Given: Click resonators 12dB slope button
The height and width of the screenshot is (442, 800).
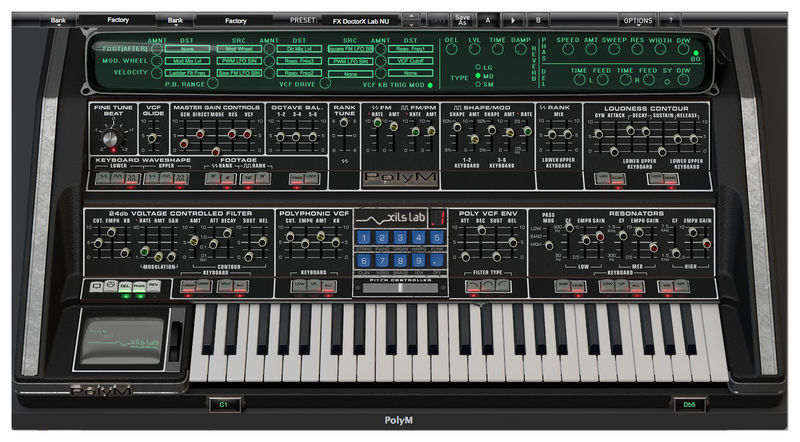Looking at the screenshot, I should (x=578, y=286).
